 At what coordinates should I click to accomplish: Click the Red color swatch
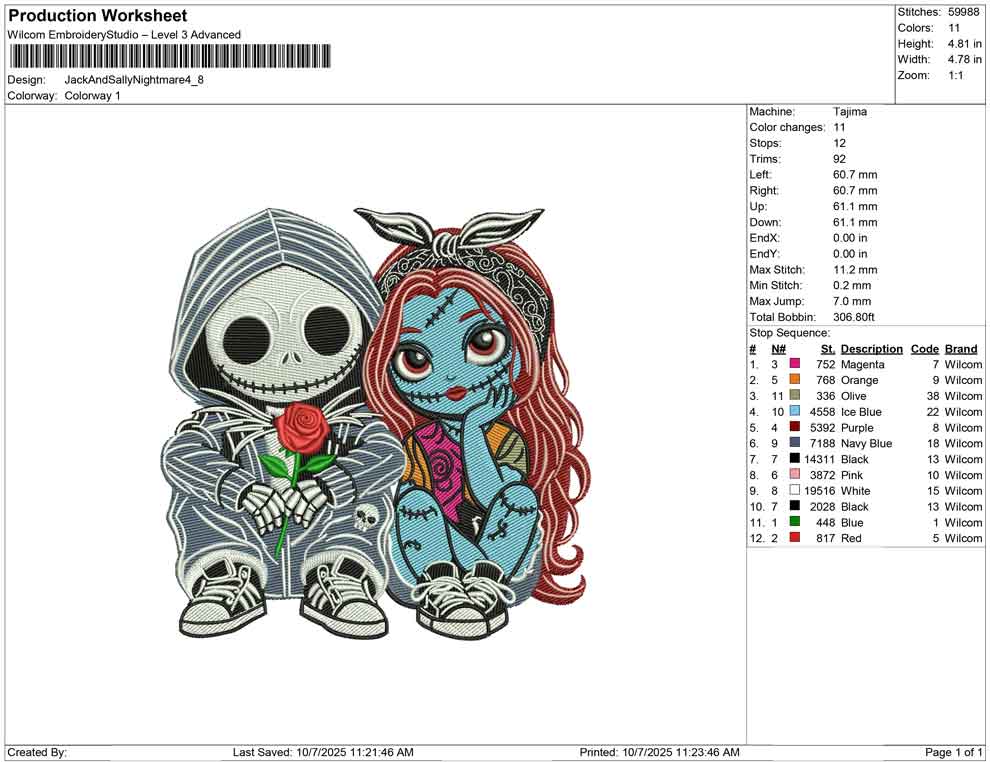click(794, 537)
